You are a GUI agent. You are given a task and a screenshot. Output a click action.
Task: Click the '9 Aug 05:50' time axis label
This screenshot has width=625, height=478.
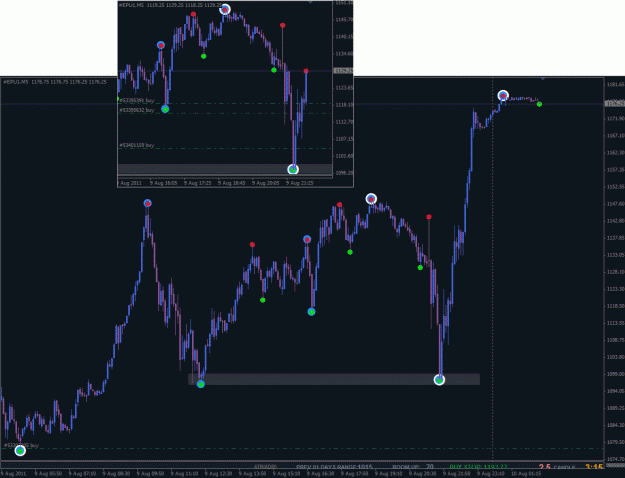[48, 474]
